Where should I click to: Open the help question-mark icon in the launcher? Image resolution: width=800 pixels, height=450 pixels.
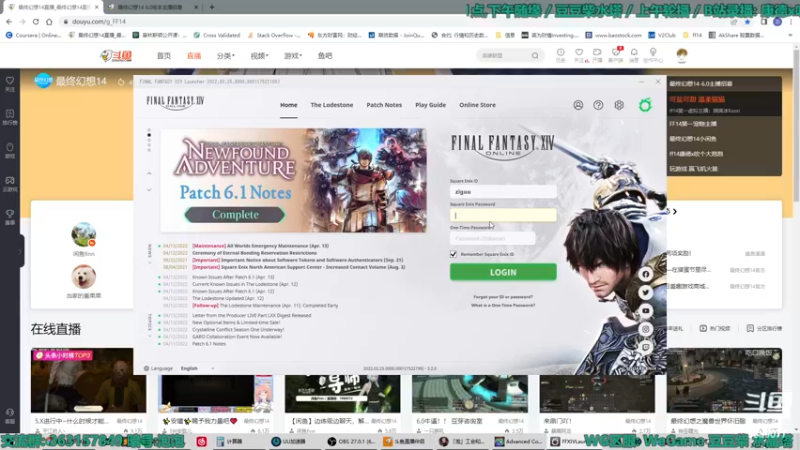pyautogui.click(x=598, y=105)
